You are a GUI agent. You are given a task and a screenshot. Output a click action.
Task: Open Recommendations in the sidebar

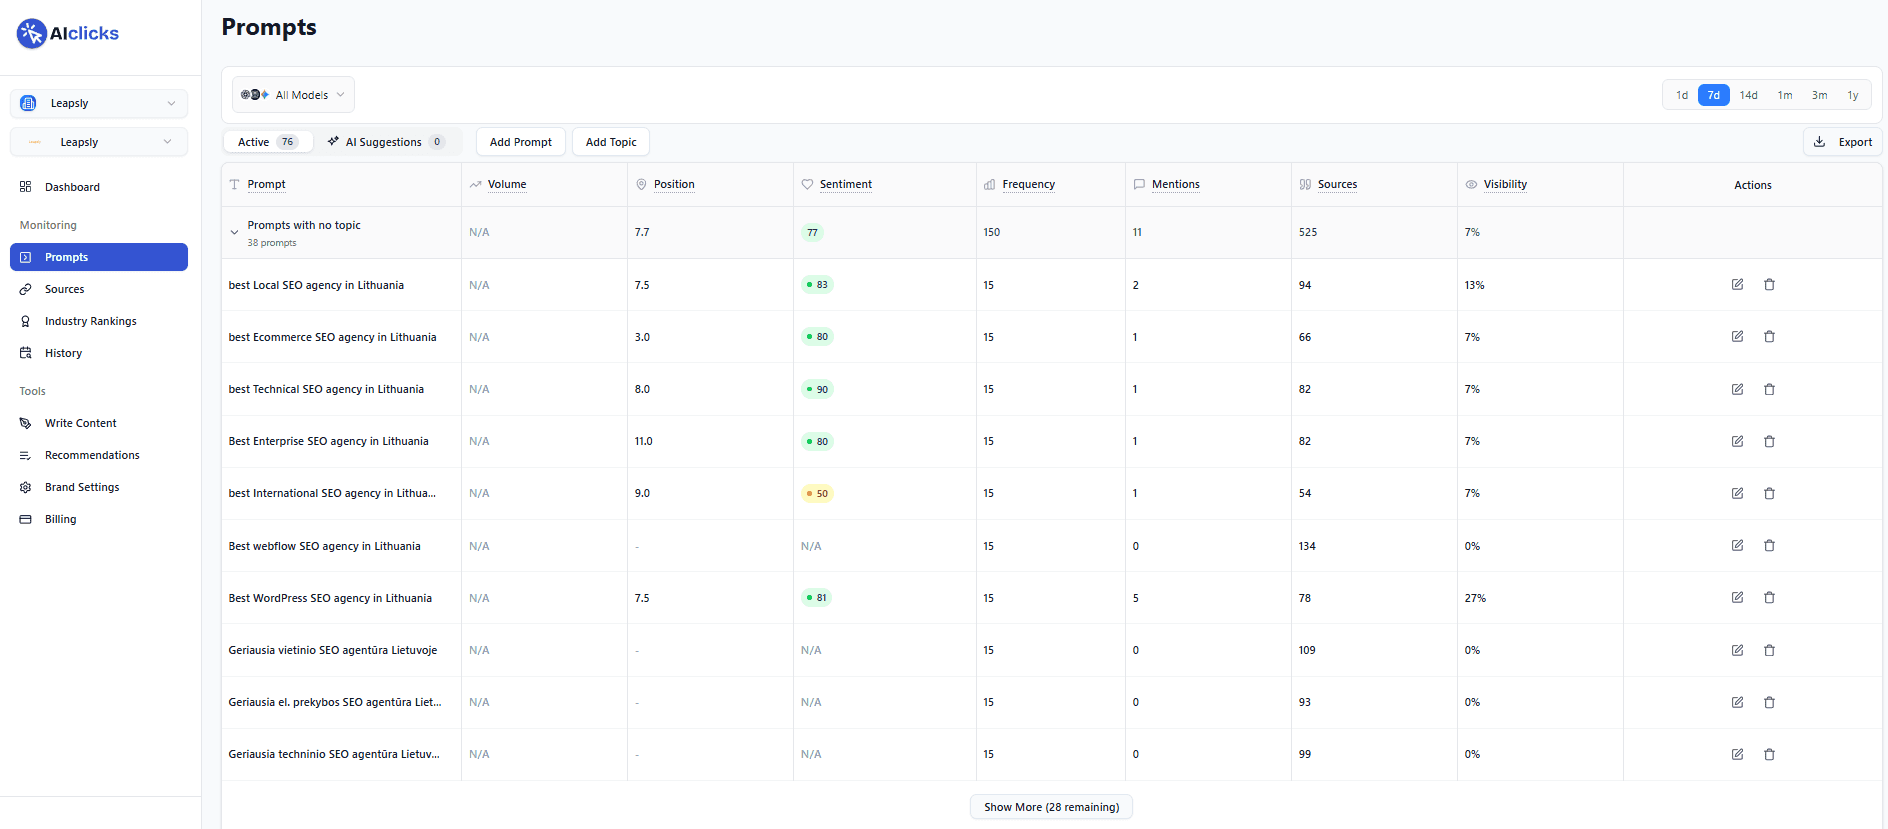99,455
